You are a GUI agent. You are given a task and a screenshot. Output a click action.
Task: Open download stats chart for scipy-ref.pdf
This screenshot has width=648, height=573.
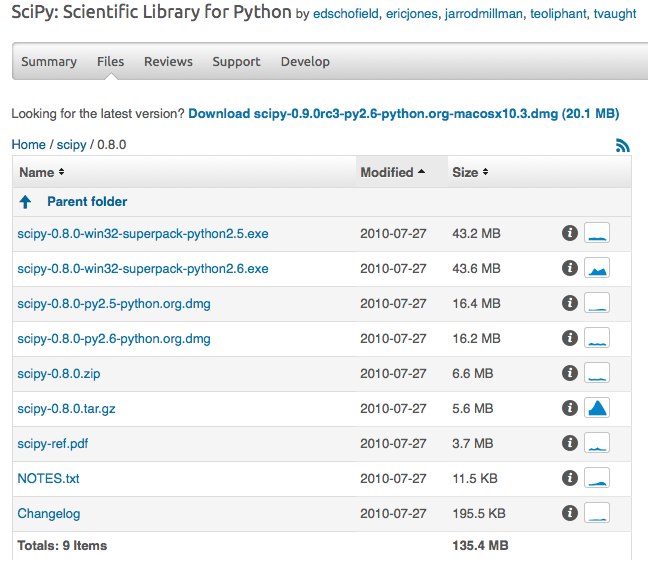597,443
